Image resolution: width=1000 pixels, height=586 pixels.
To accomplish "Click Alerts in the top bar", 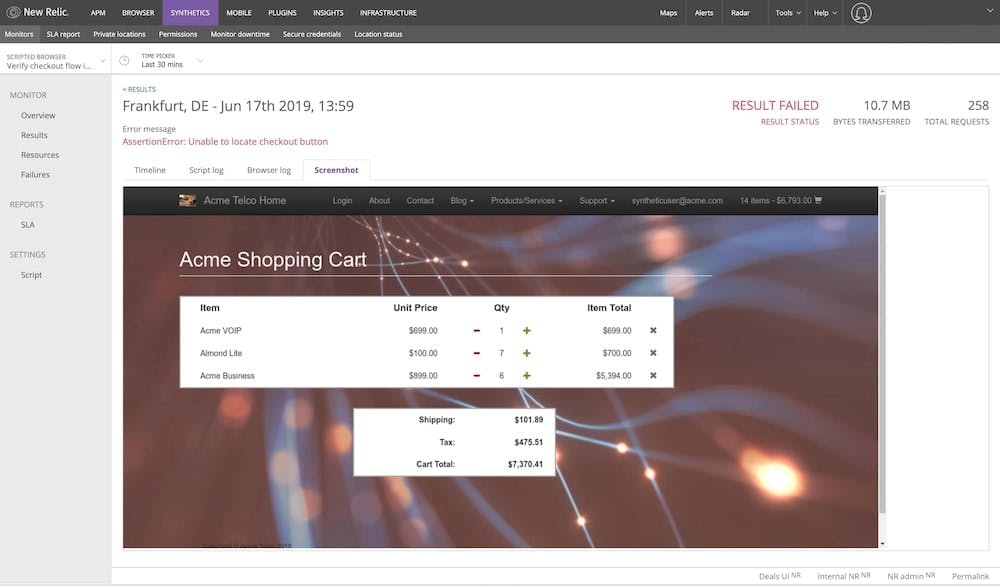I will [x=703, y=13].
